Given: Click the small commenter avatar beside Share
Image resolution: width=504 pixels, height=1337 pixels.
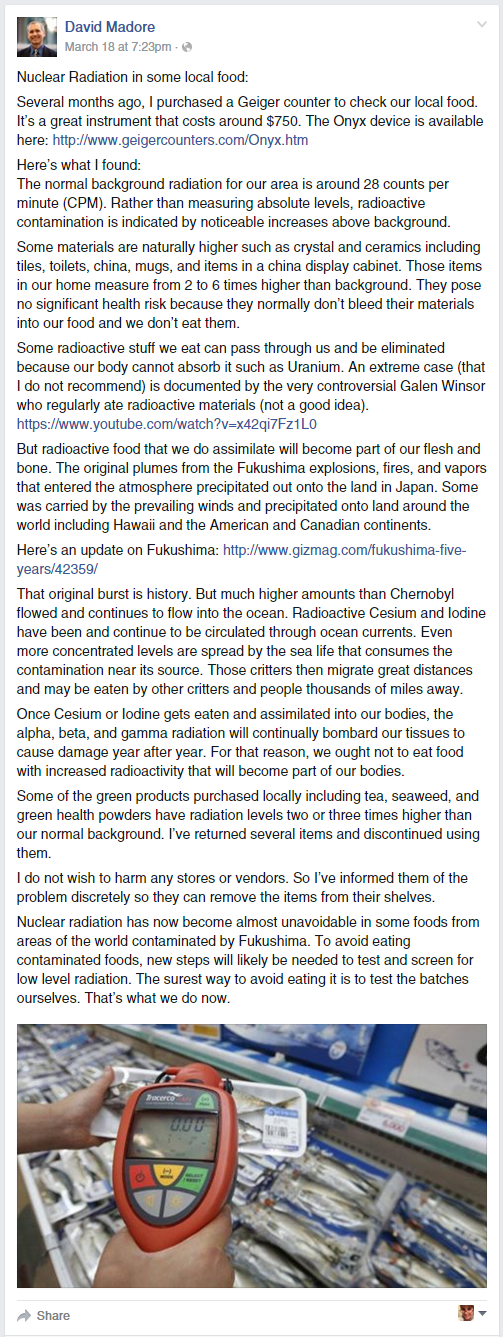Looking at the screenshot, I should pyautogui.click(x=466, y=1313).
